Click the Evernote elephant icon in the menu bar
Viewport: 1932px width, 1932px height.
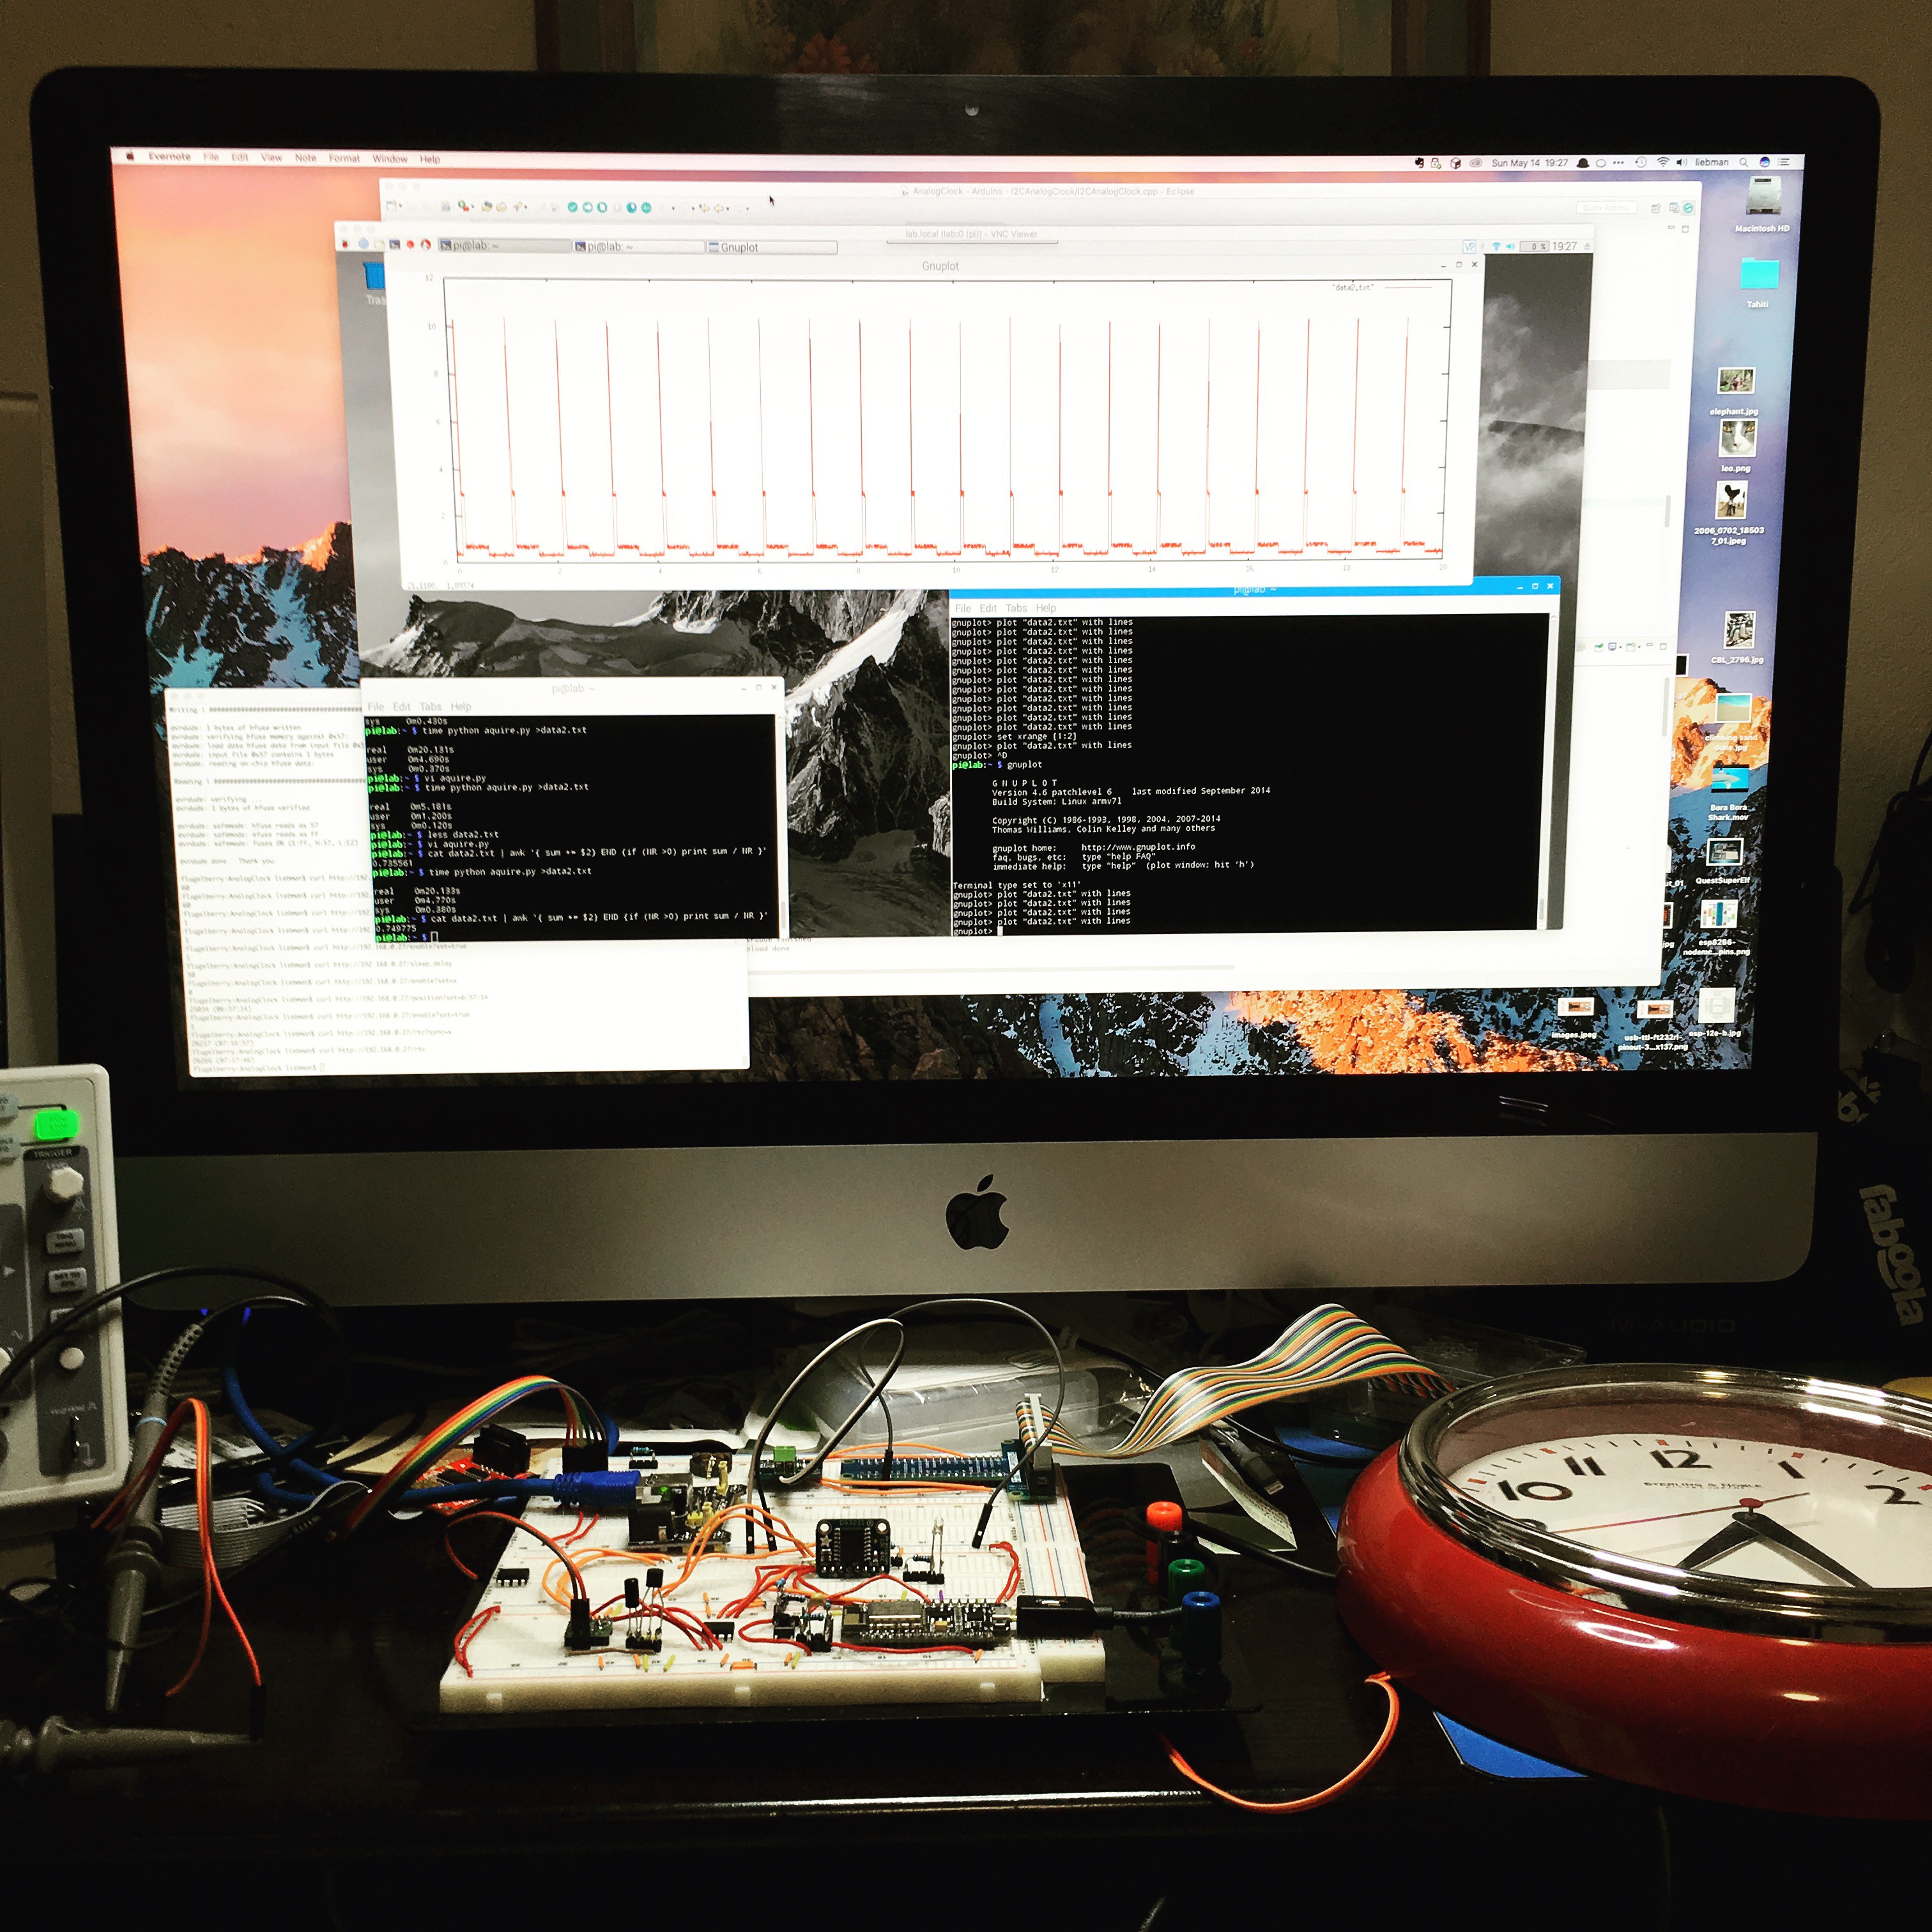tap(1420, 163)
